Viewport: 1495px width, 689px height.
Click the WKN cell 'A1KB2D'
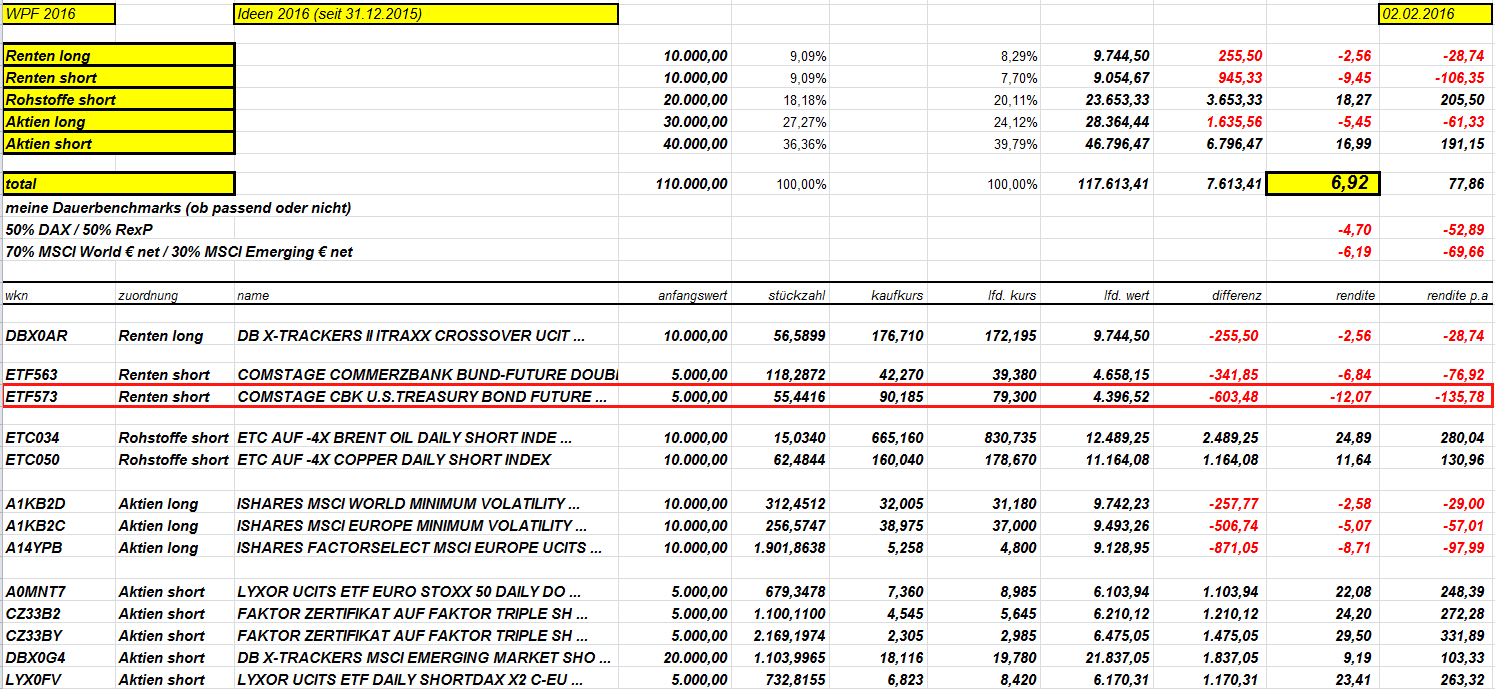coord(33,504)
